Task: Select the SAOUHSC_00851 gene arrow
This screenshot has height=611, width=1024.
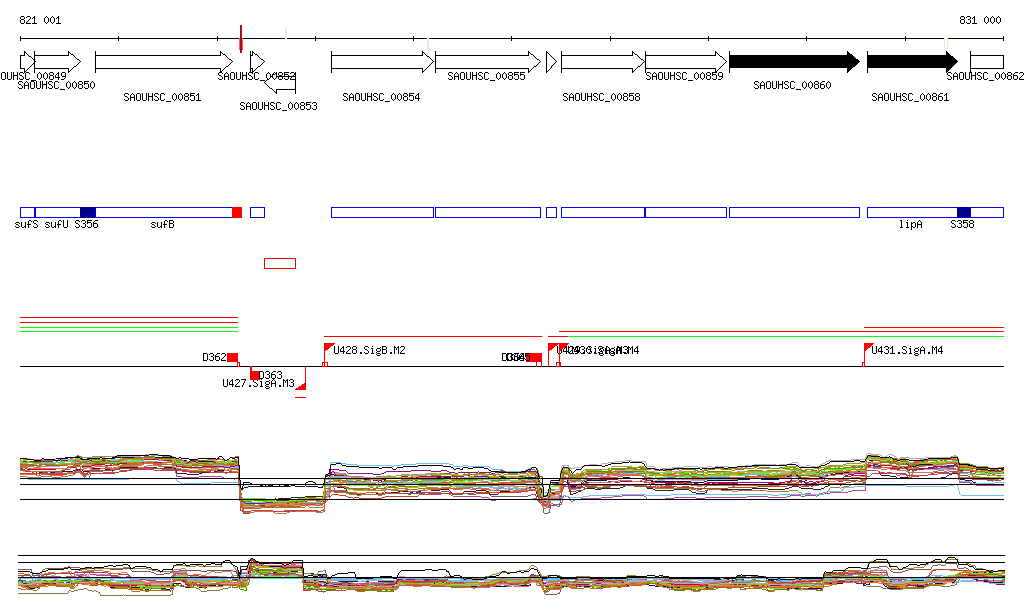Action: [x=164, y=63]
